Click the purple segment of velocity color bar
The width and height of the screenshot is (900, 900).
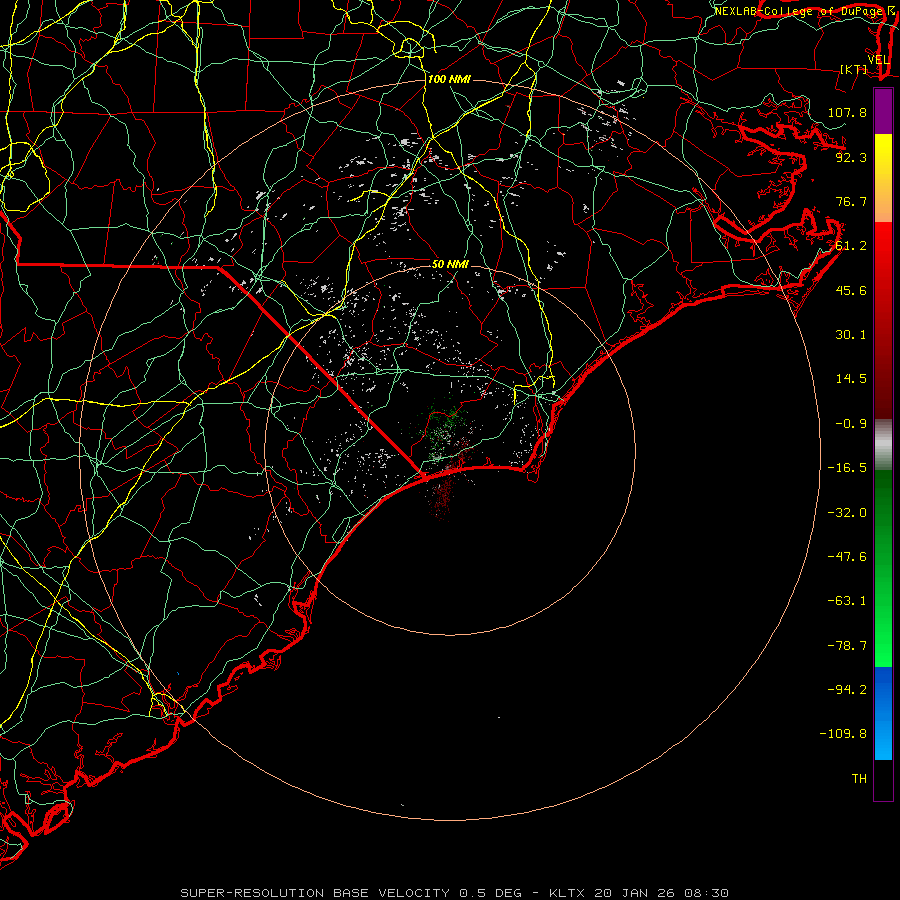point(883,111)
